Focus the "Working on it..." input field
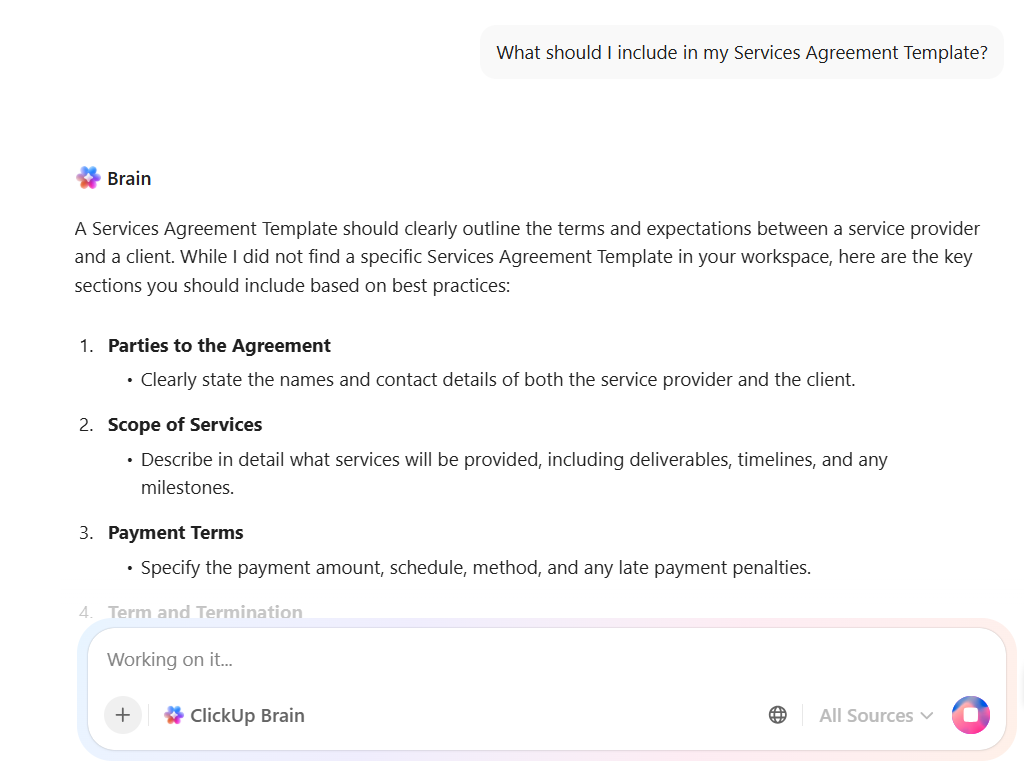The width and height of the screenshot is (1024, 774). pos(500,660)
